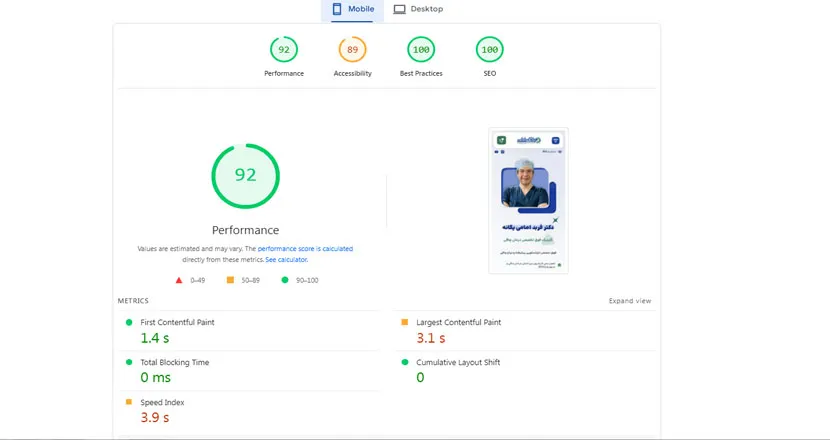Jump to Performance via the top 92 gauge
The width and height of the screenshot is (830, 440).
(x=284, y=49)
